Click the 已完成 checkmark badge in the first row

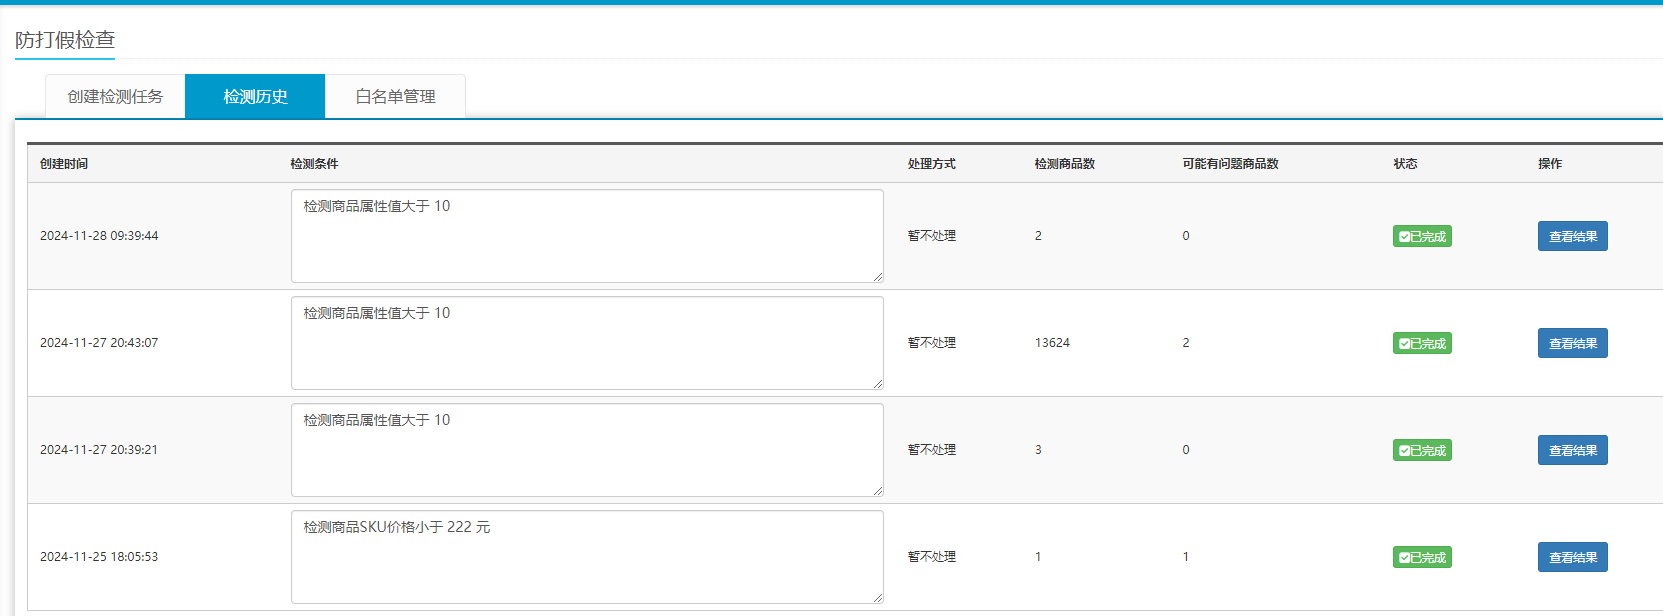1421,236
